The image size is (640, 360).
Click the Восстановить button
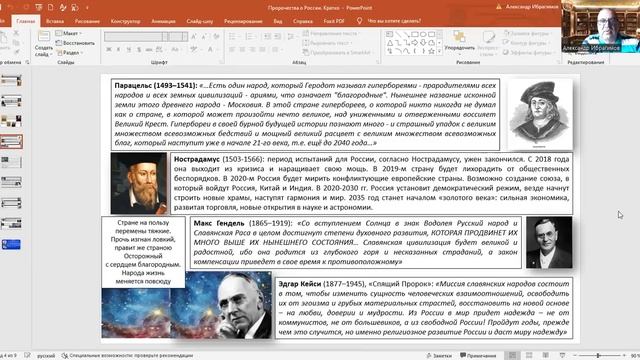pos(75,43)
